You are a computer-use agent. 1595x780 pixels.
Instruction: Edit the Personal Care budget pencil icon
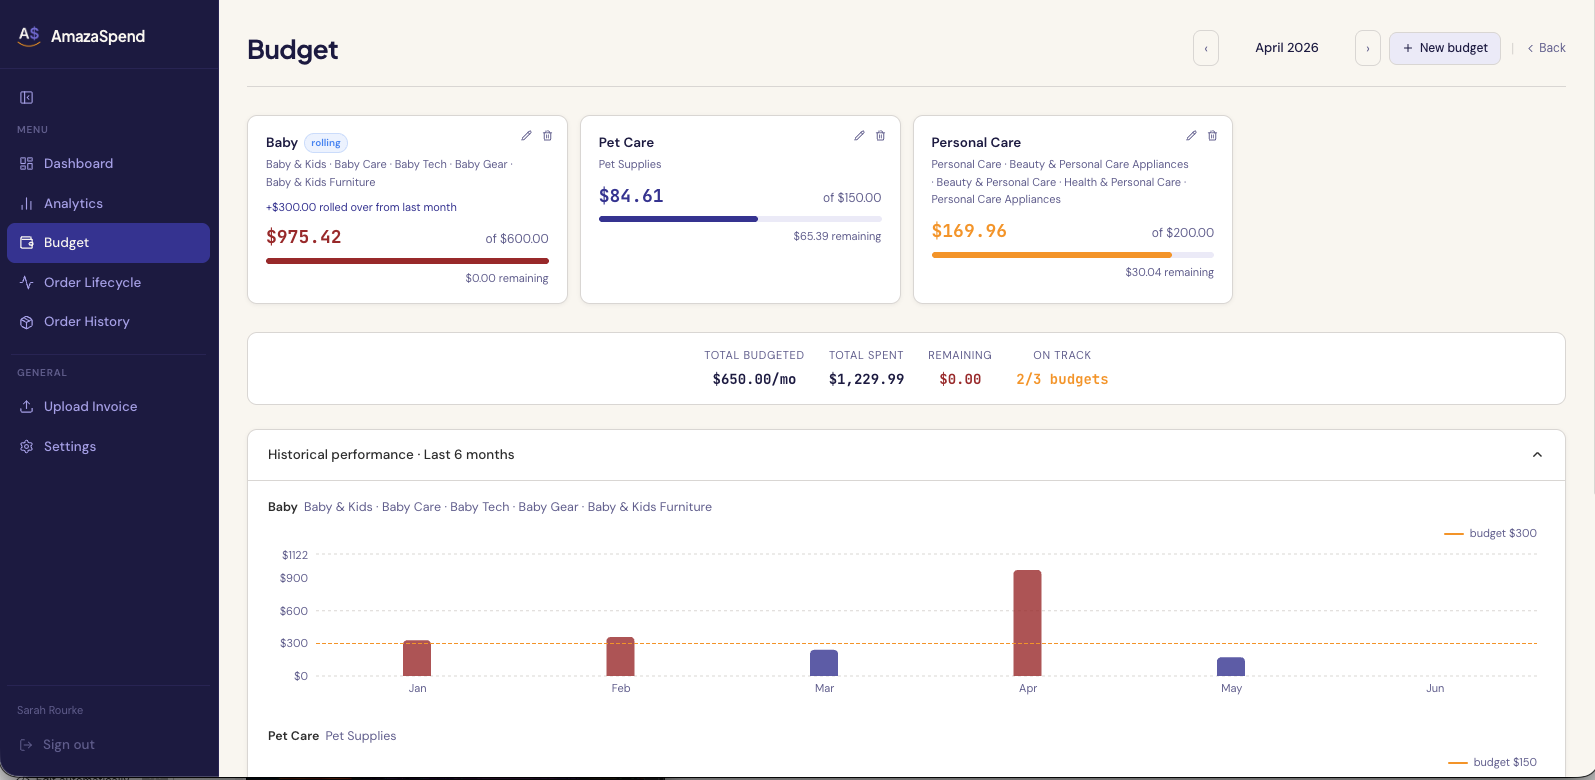click(1191, 136)
